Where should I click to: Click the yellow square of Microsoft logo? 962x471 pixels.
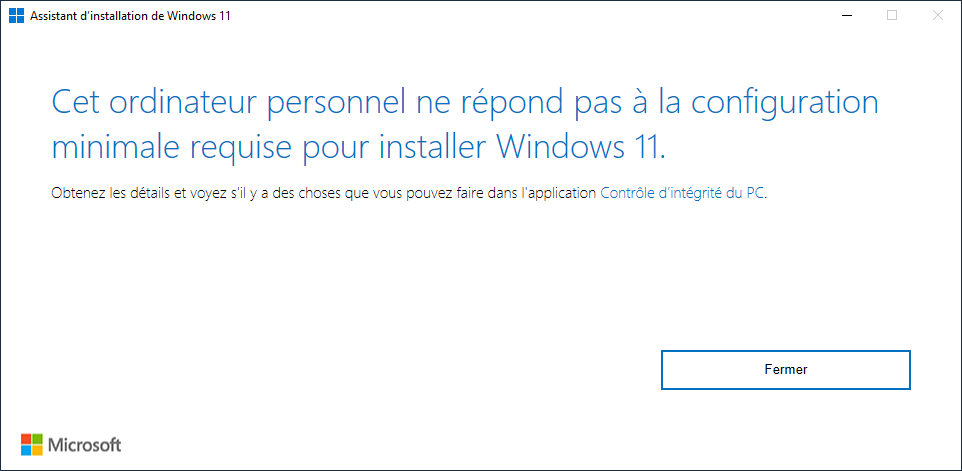coord(37,450)
